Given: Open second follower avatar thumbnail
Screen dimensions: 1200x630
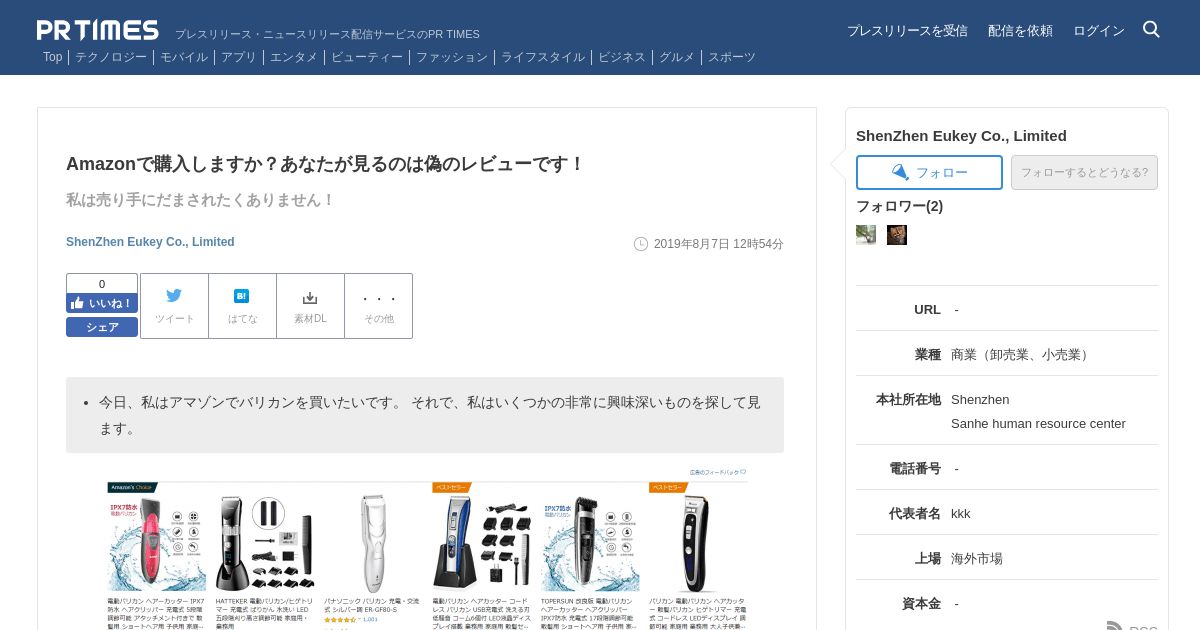Looking at the screenshot, I should 897,235.
